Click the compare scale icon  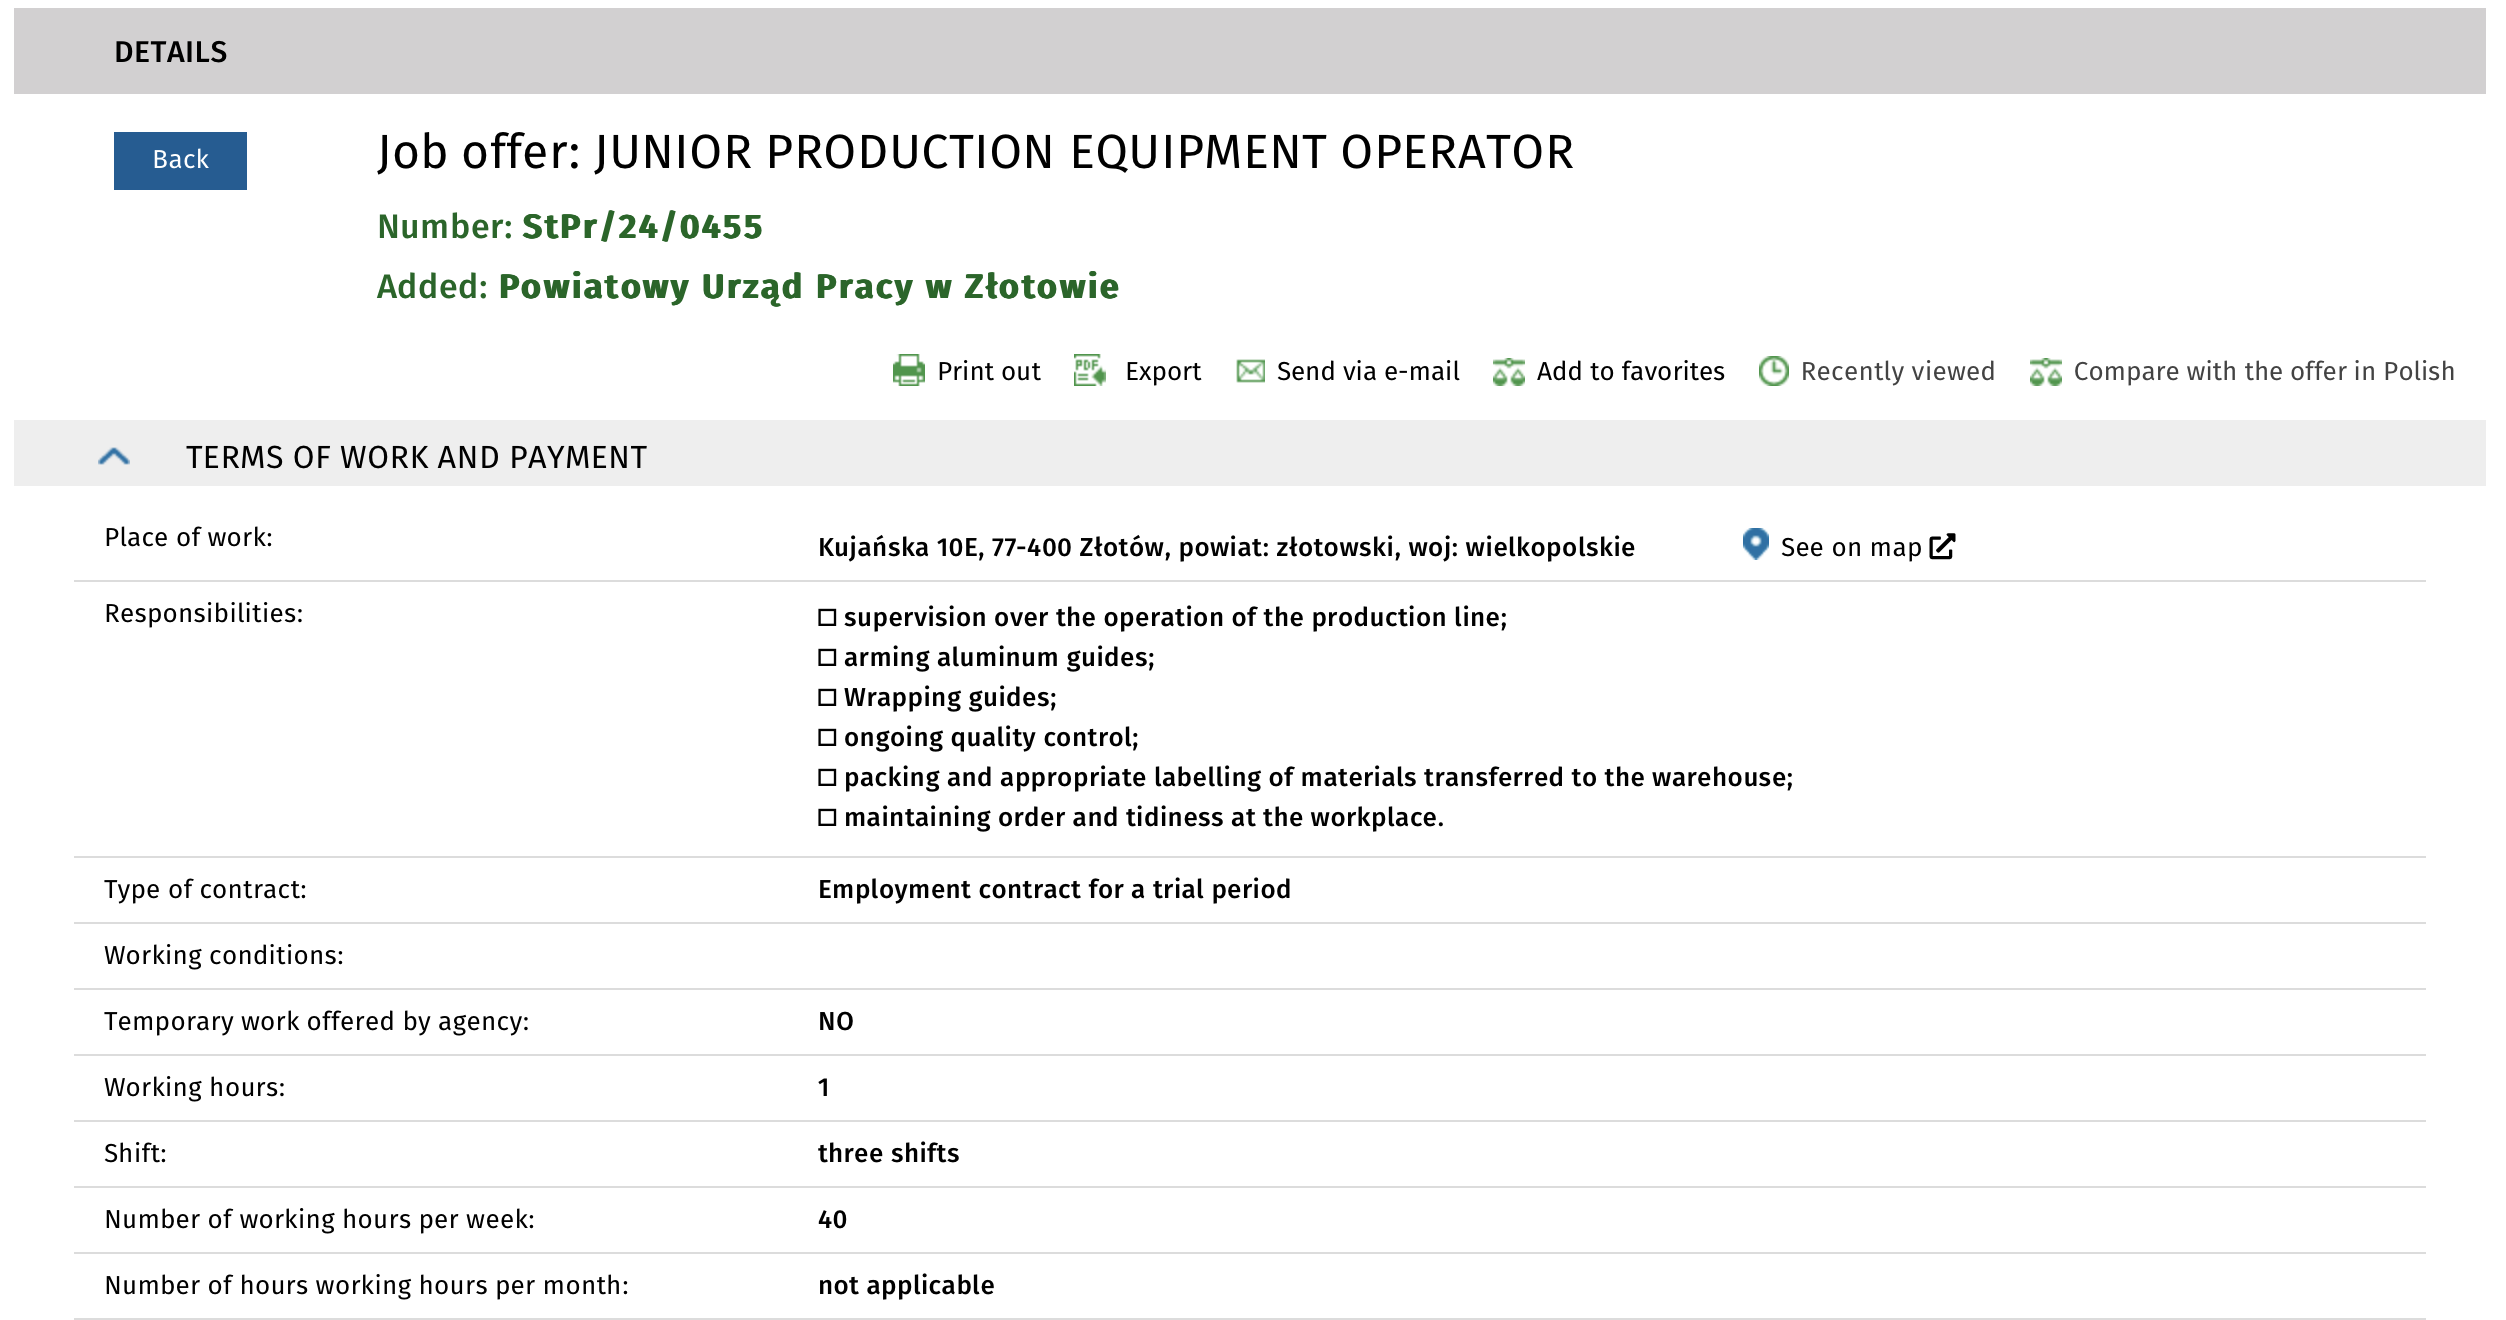coord(2045,372)
